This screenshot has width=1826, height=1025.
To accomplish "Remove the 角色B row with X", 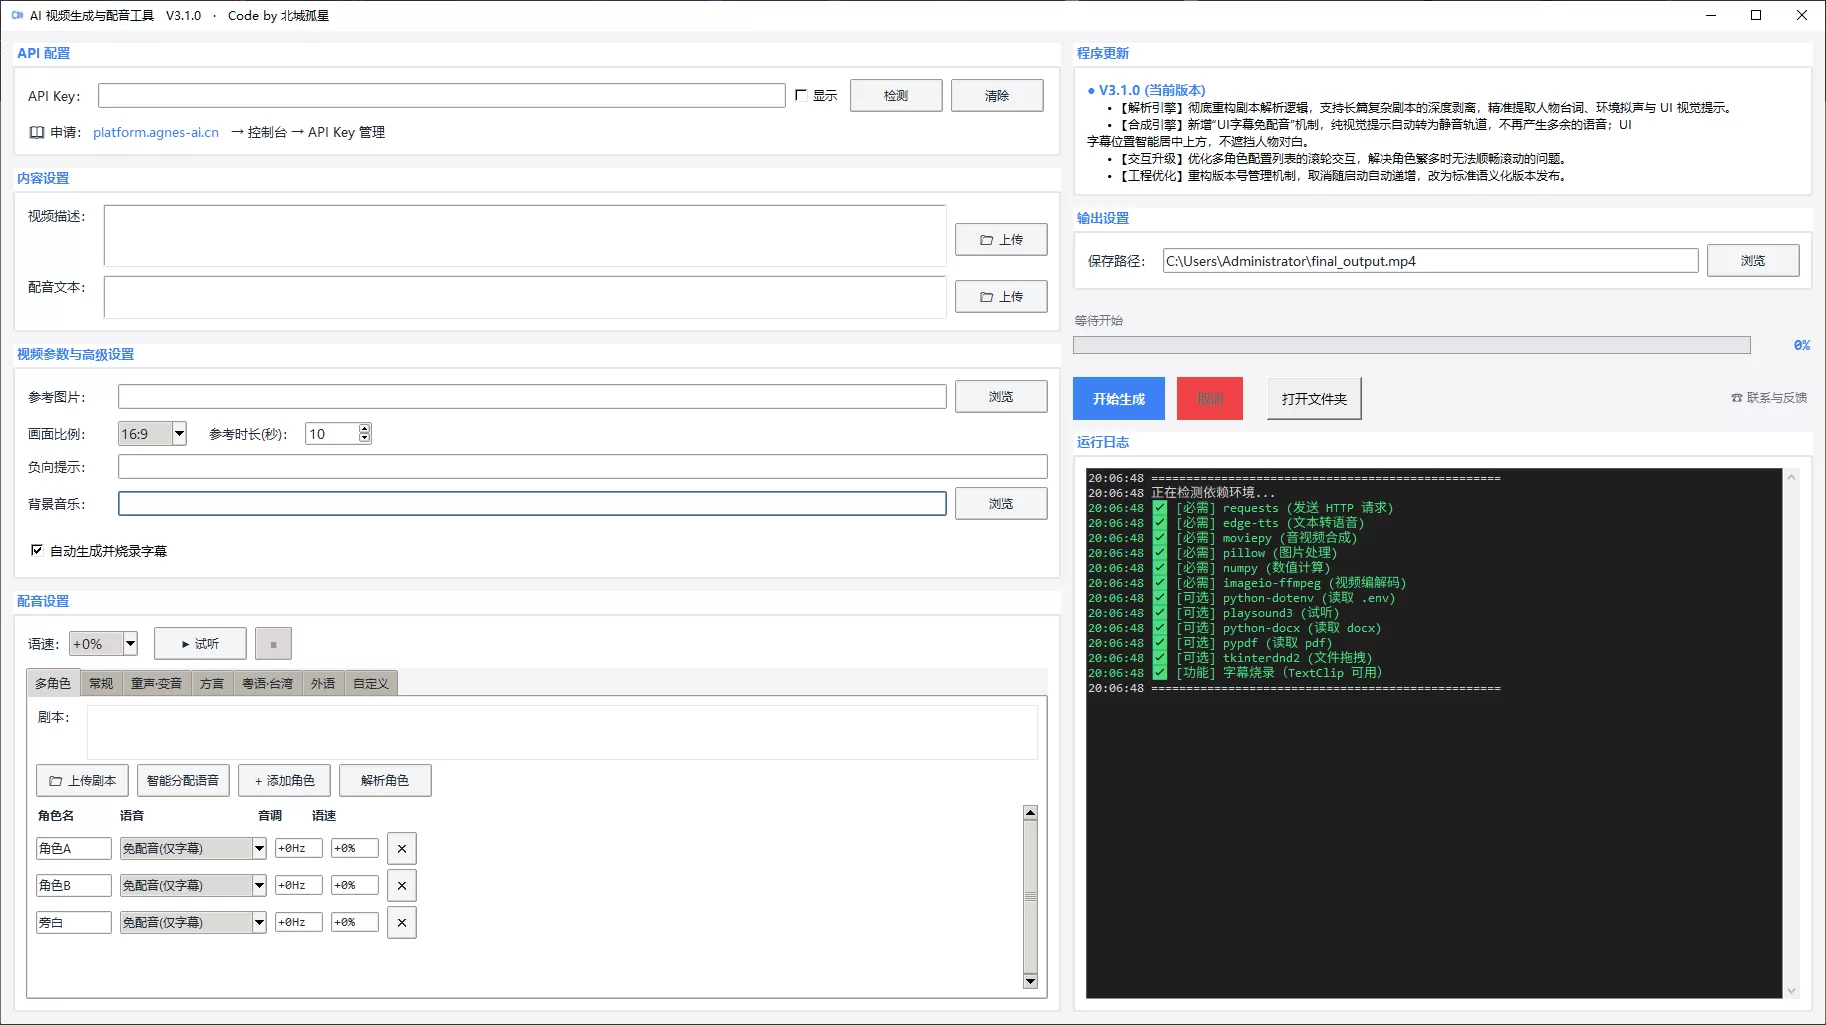I will [402, 886].
